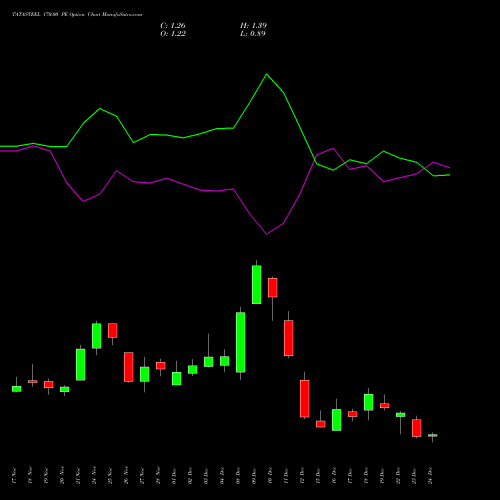Click the green indicator line's highest peak
The height and width of the screenshot is (500, 500).
click(x=266, y=74)
